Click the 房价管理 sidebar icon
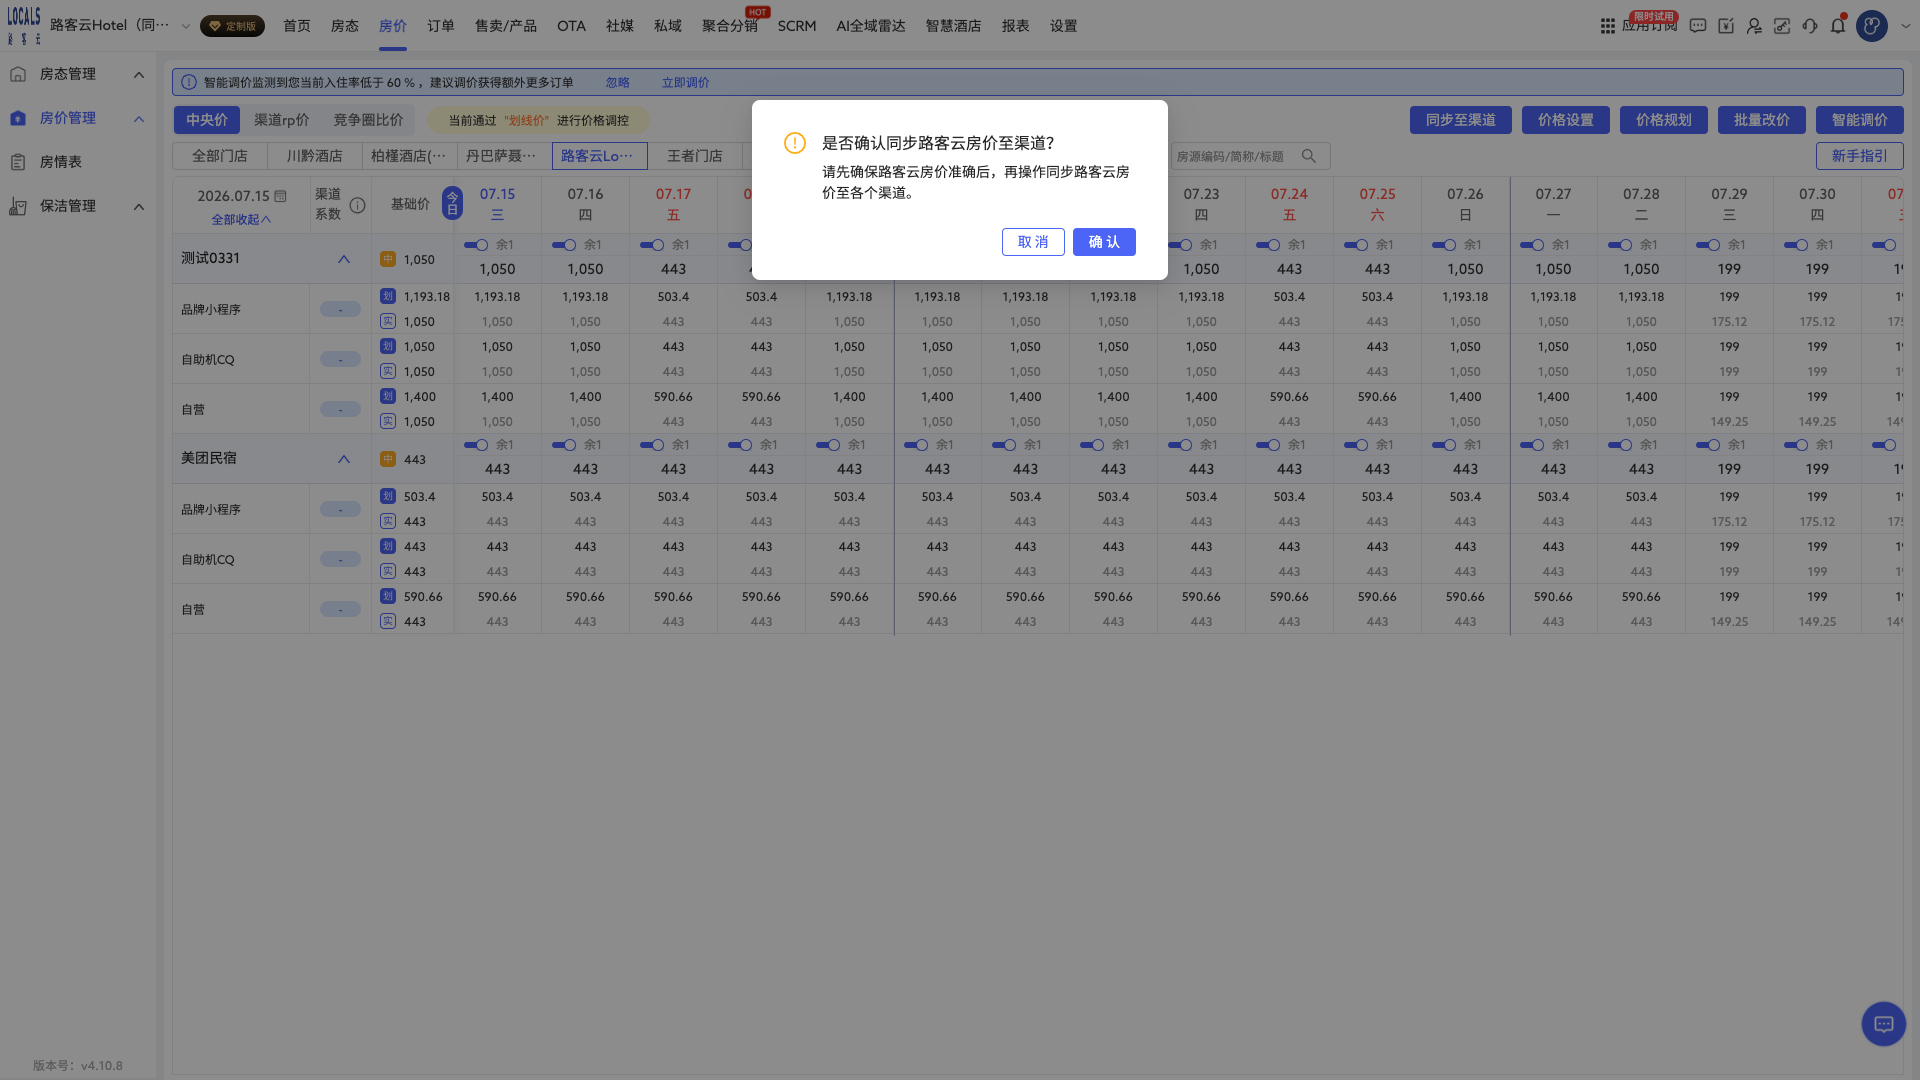1920x1080 pixels. point(18,118)
